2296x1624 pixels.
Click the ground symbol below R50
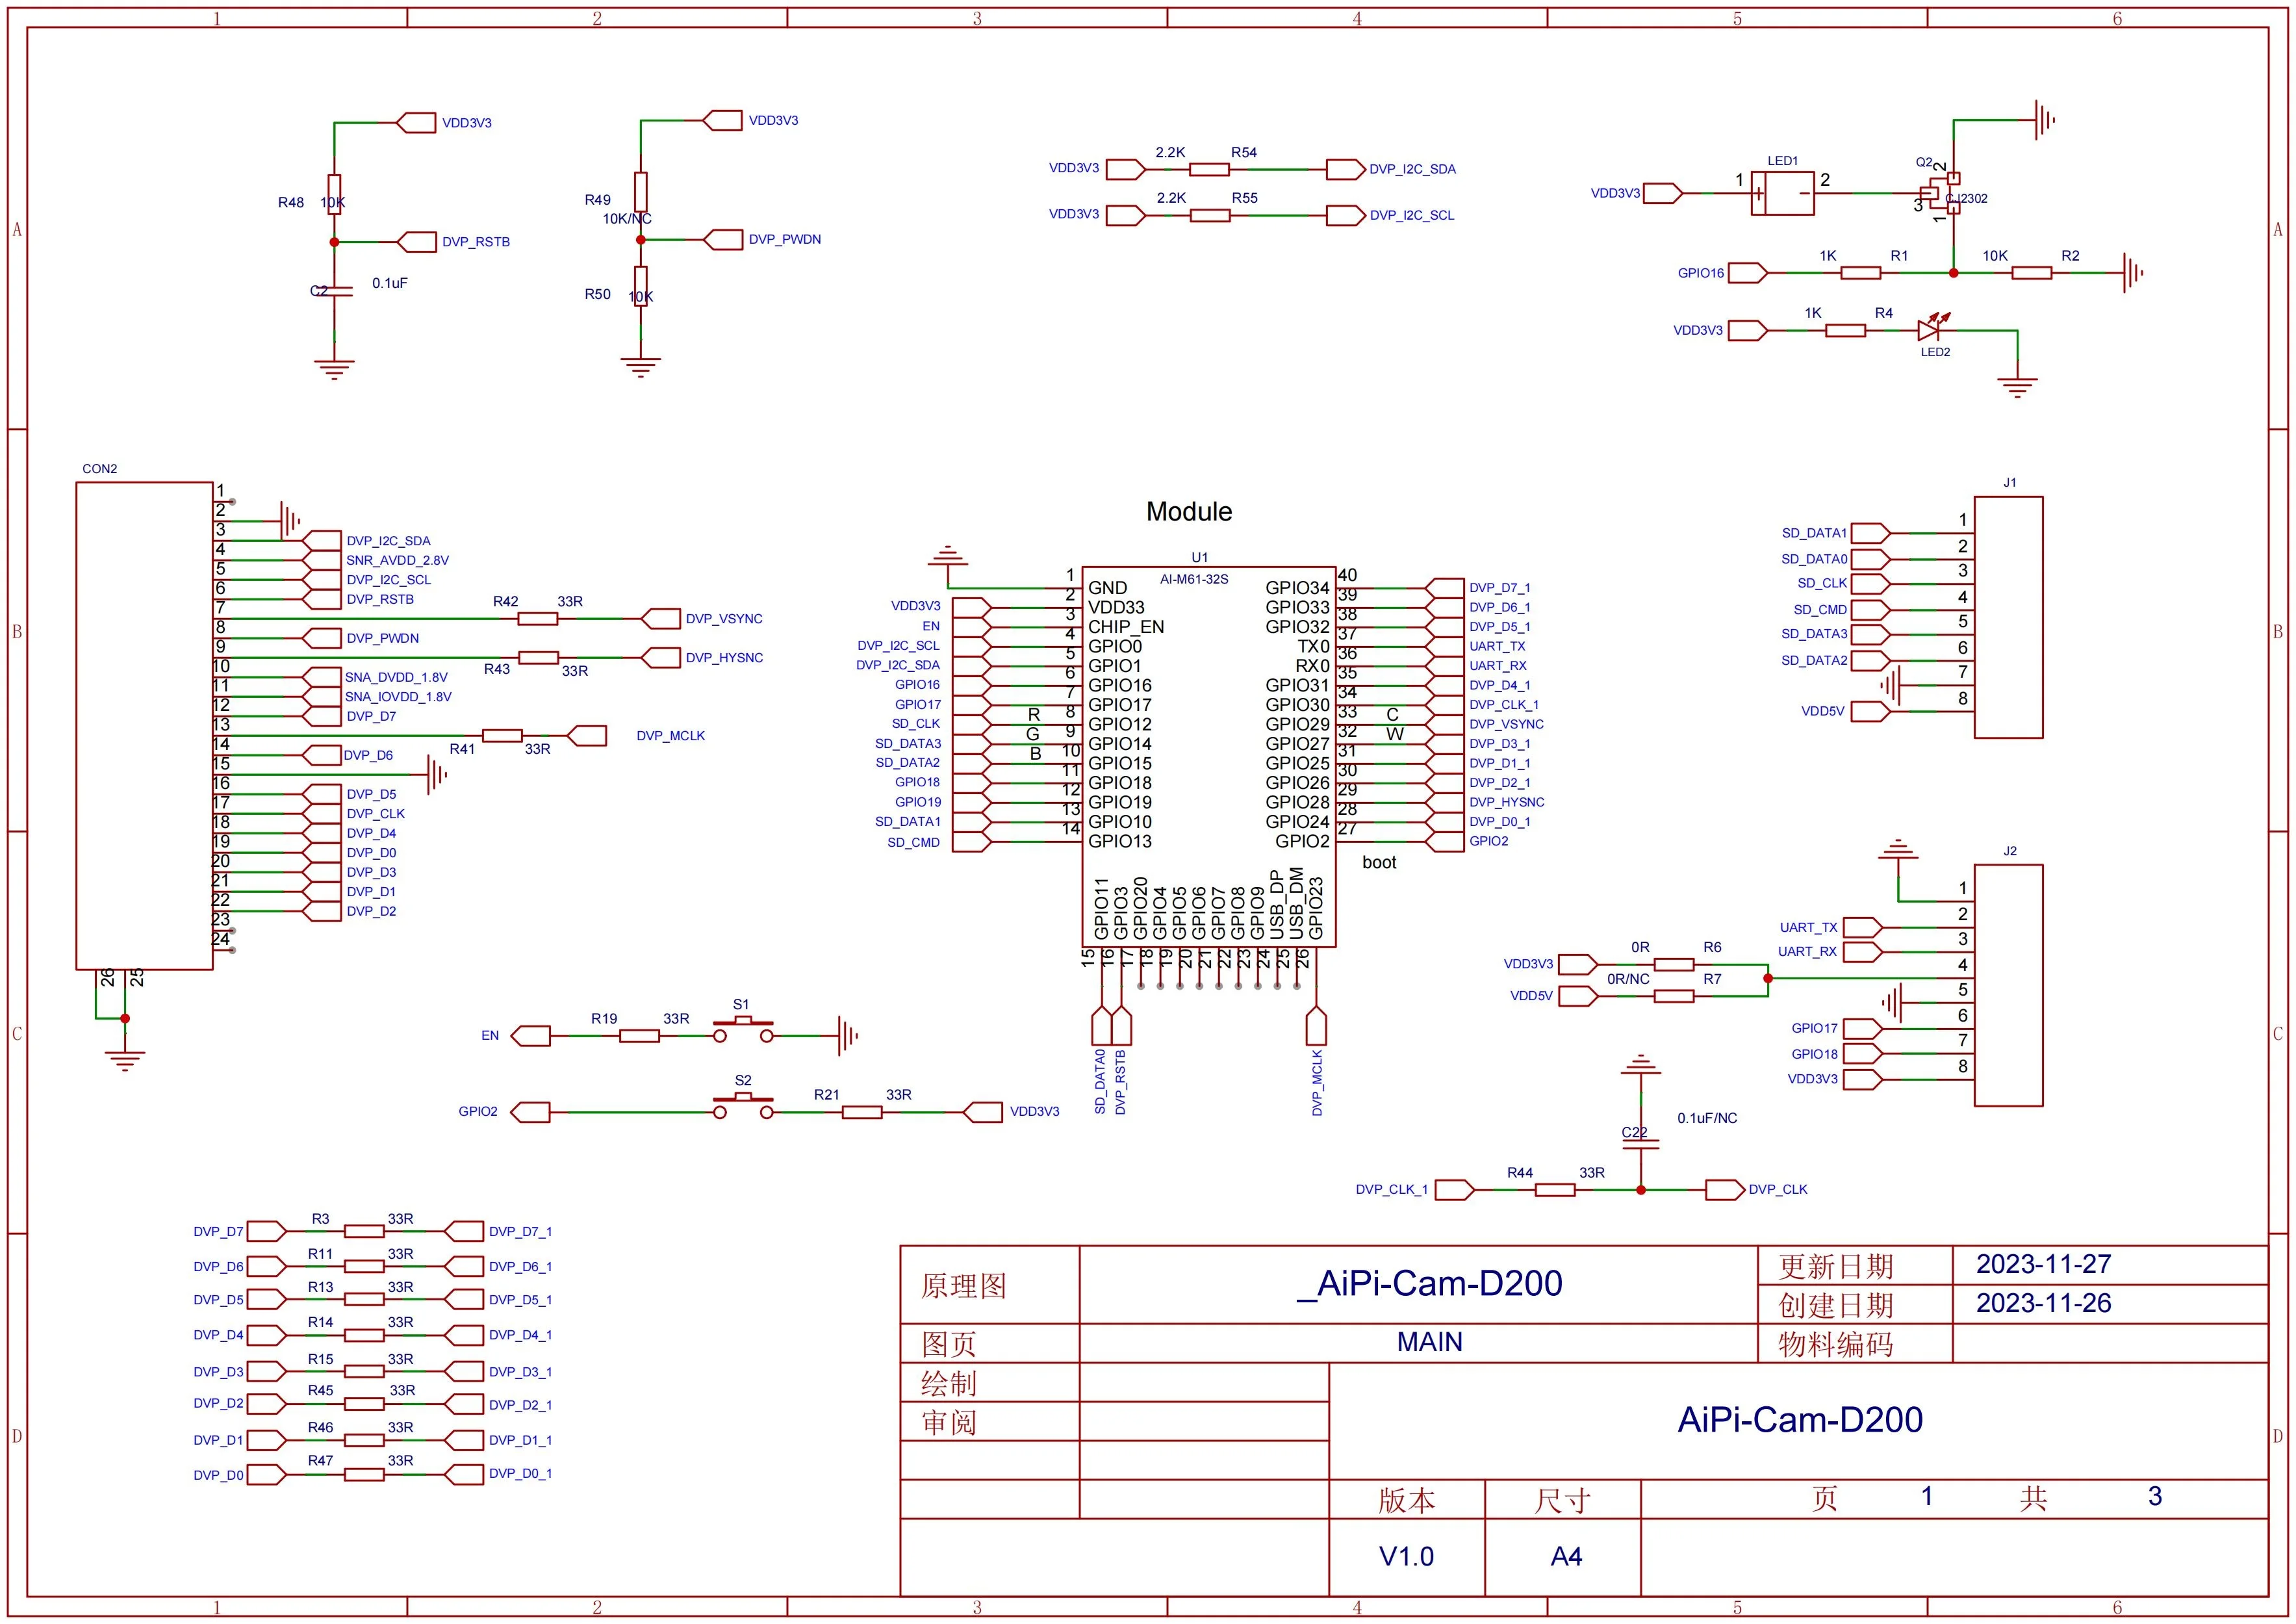pyautogui.click(x=641, y=367)
